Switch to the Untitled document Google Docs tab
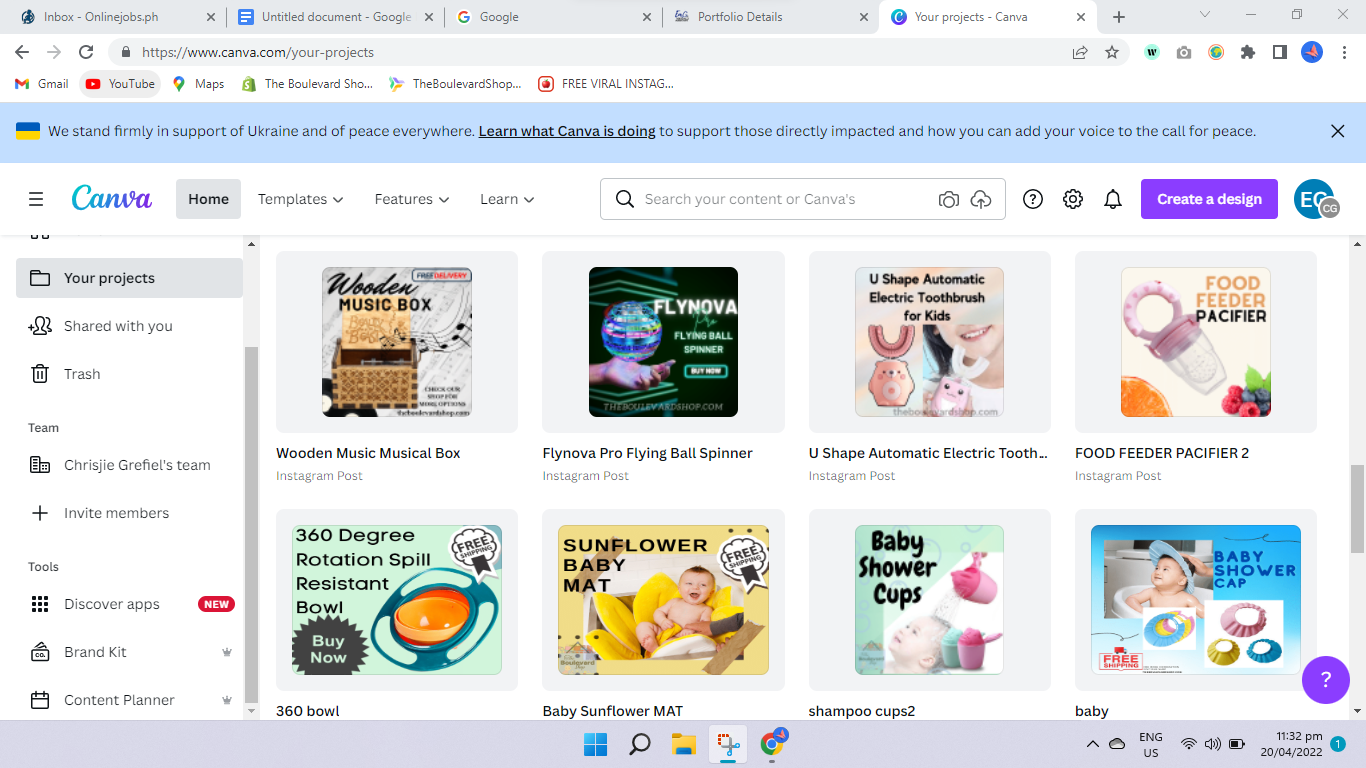 click(336, 17)
